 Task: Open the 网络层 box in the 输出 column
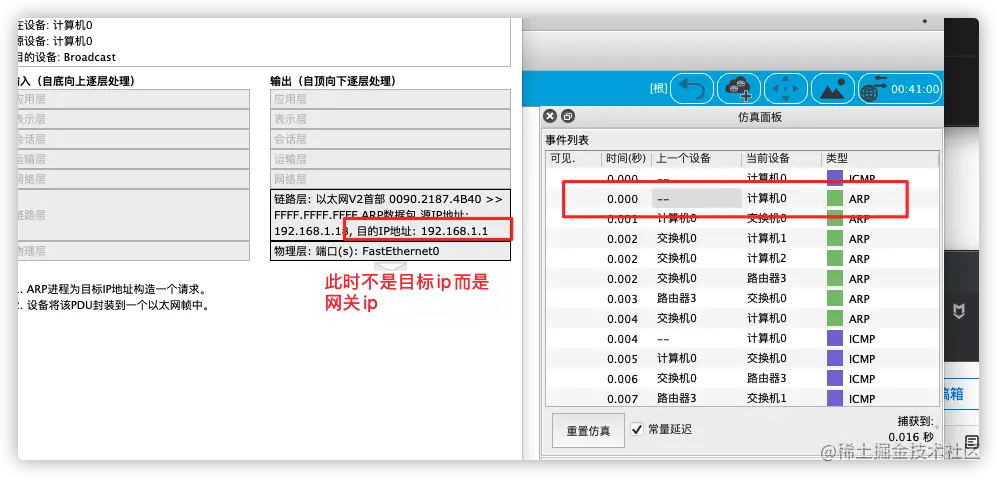pyautogui.click(x=390, y=179)
